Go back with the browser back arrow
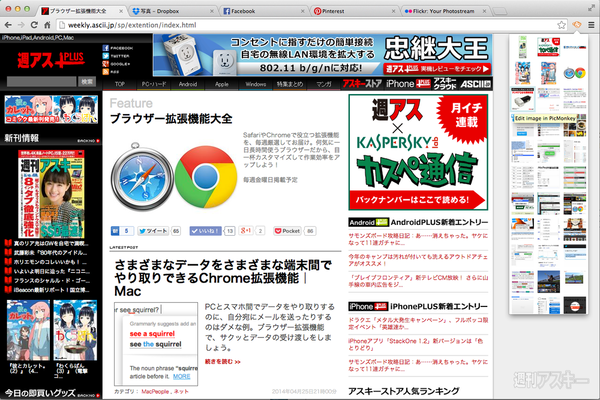The image size is (600, 400). pos(8,25)
